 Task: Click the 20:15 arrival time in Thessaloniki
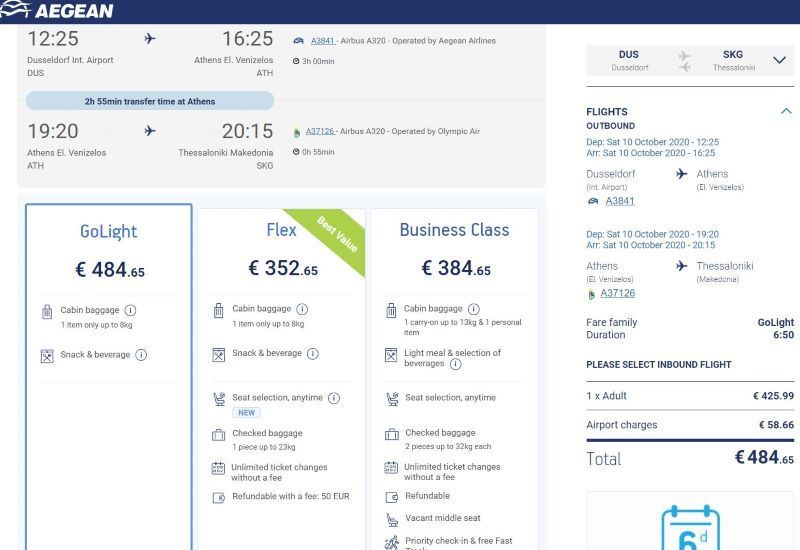(247, 131)
